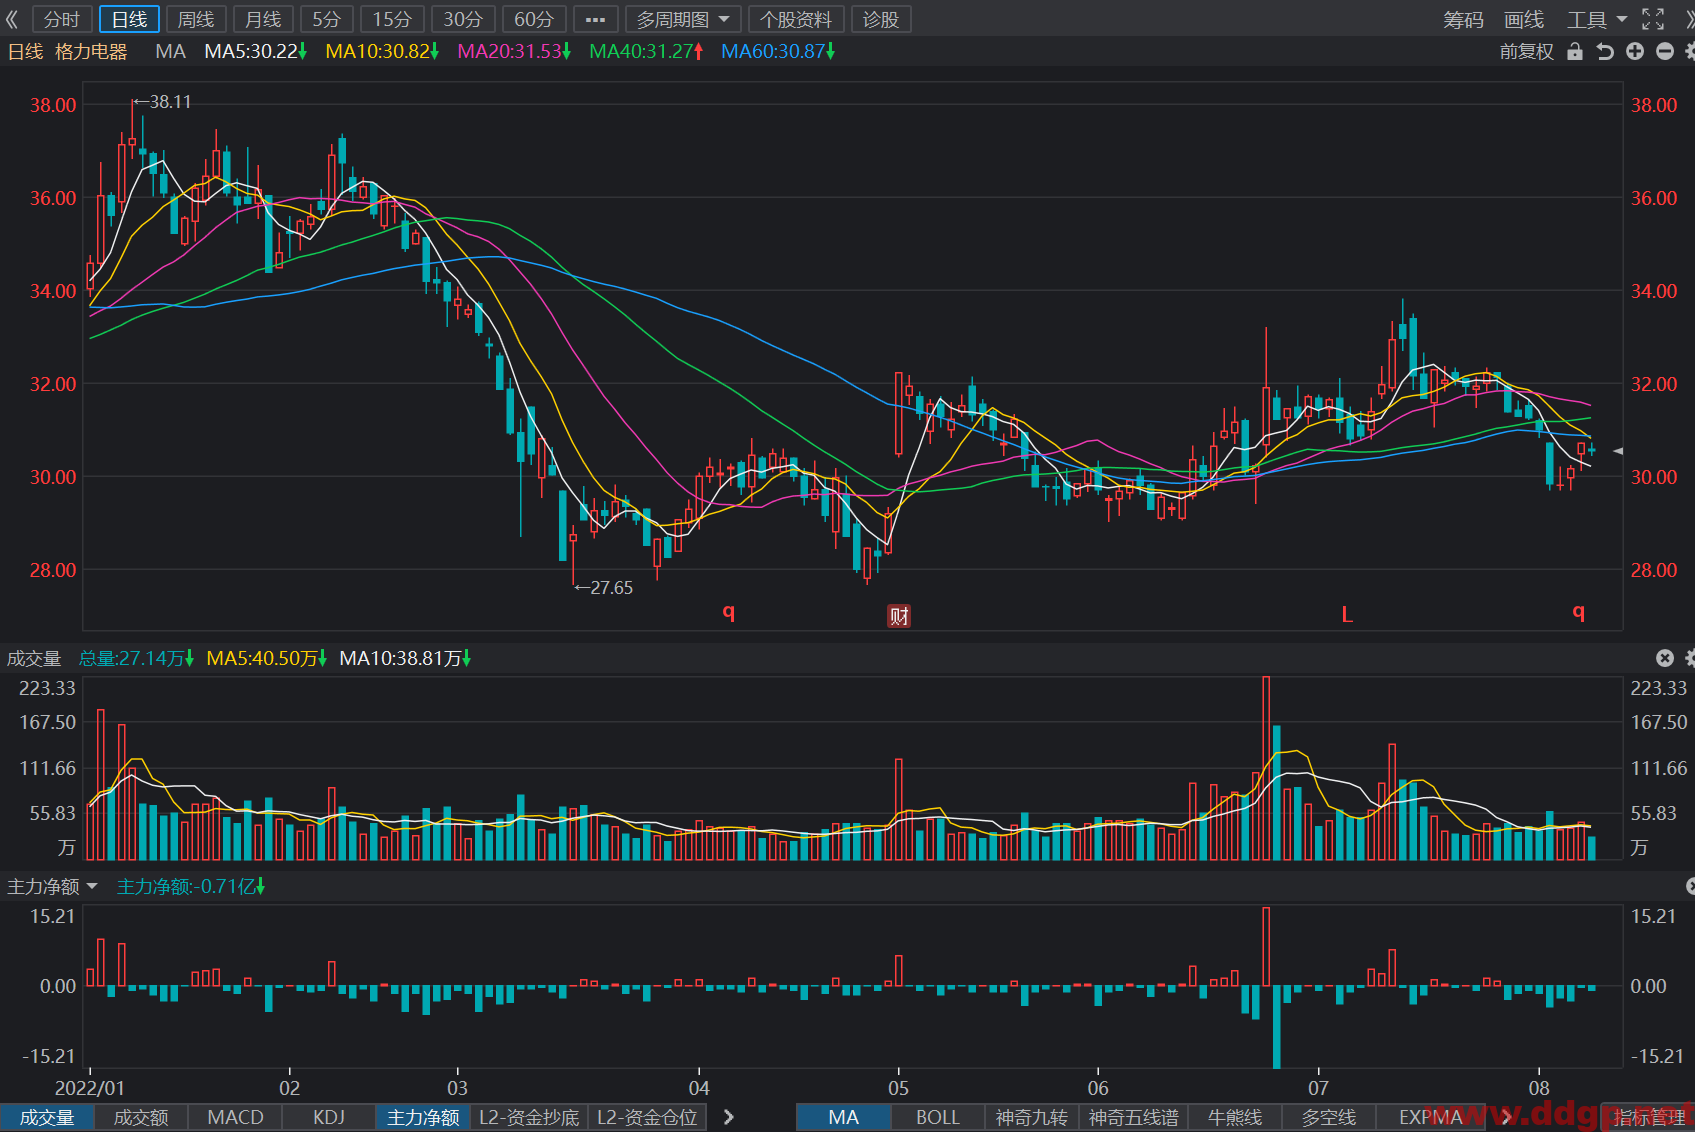Select the KDJ indicator tab

[329, 1117]
